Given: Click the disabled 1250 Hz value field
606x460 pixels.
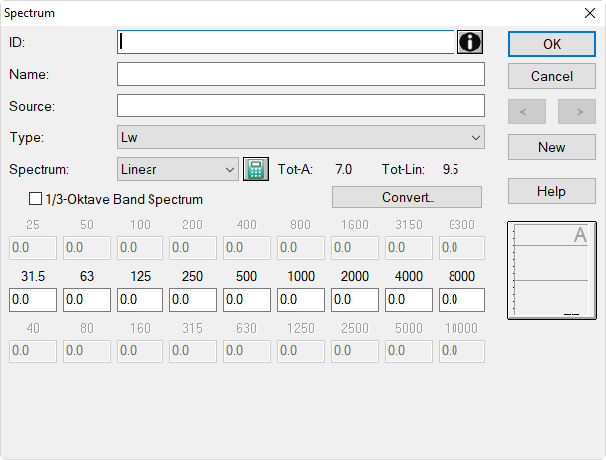Looking at the screenshot, I should (x=301, y=351).
